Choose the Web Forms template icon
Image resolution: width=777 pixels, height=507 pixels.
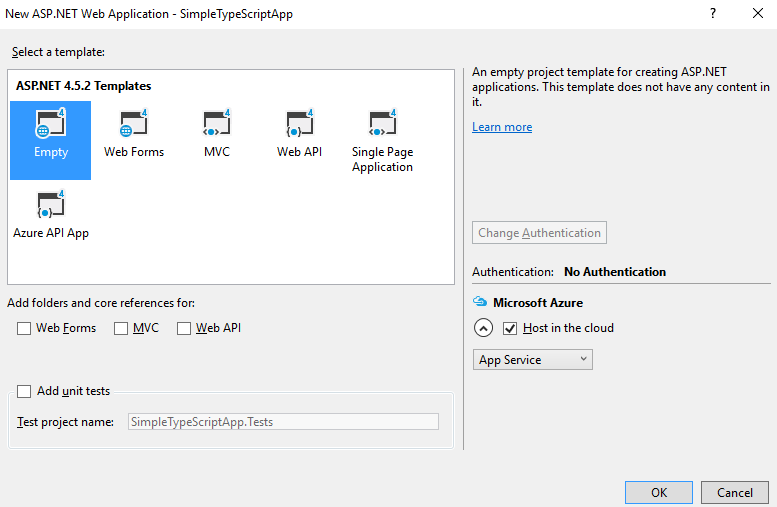[133, 127]
